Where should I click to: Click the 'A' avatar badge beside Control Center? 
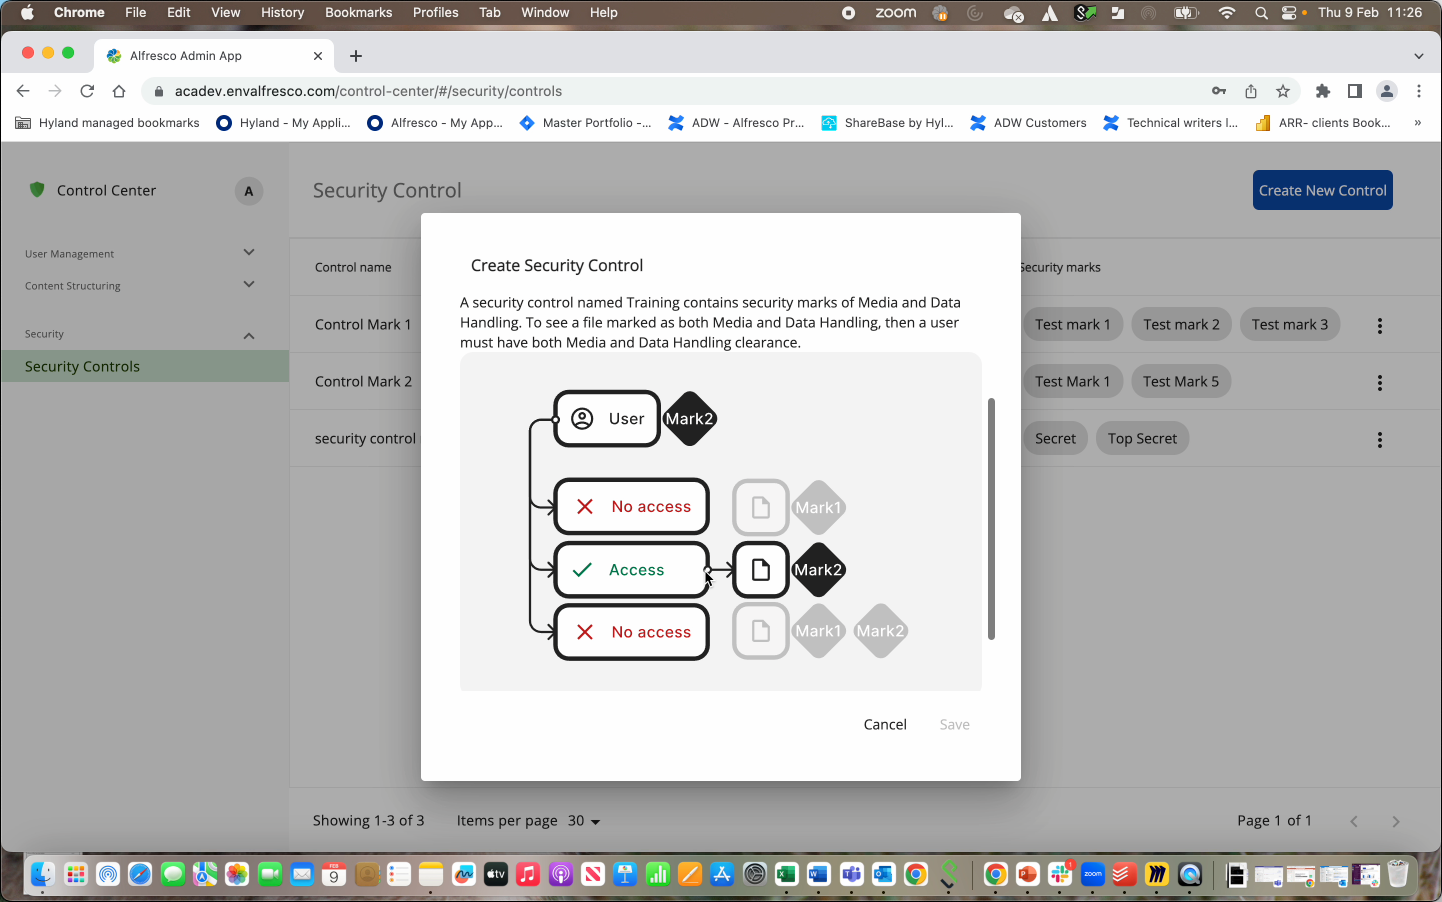(248, 190)
